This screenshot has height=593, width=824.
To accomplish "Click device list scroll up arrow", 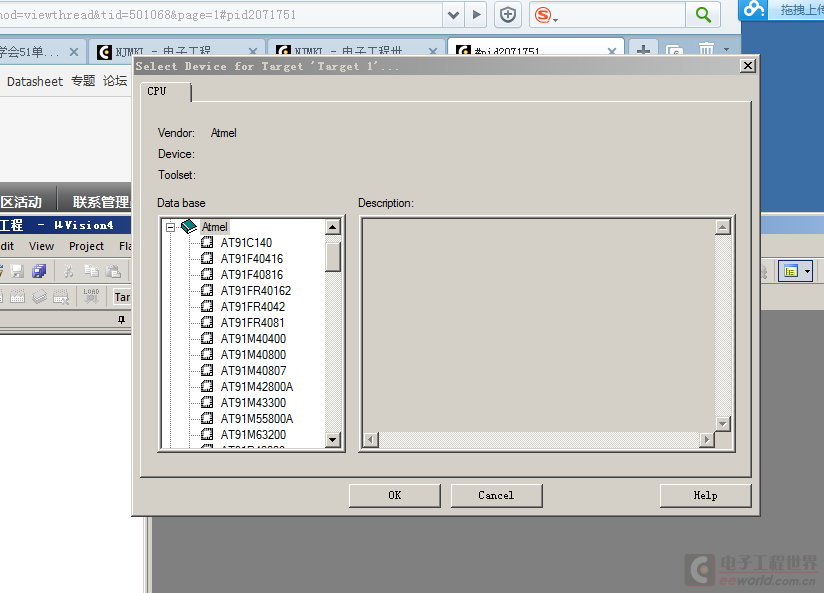I will [333, 227].
